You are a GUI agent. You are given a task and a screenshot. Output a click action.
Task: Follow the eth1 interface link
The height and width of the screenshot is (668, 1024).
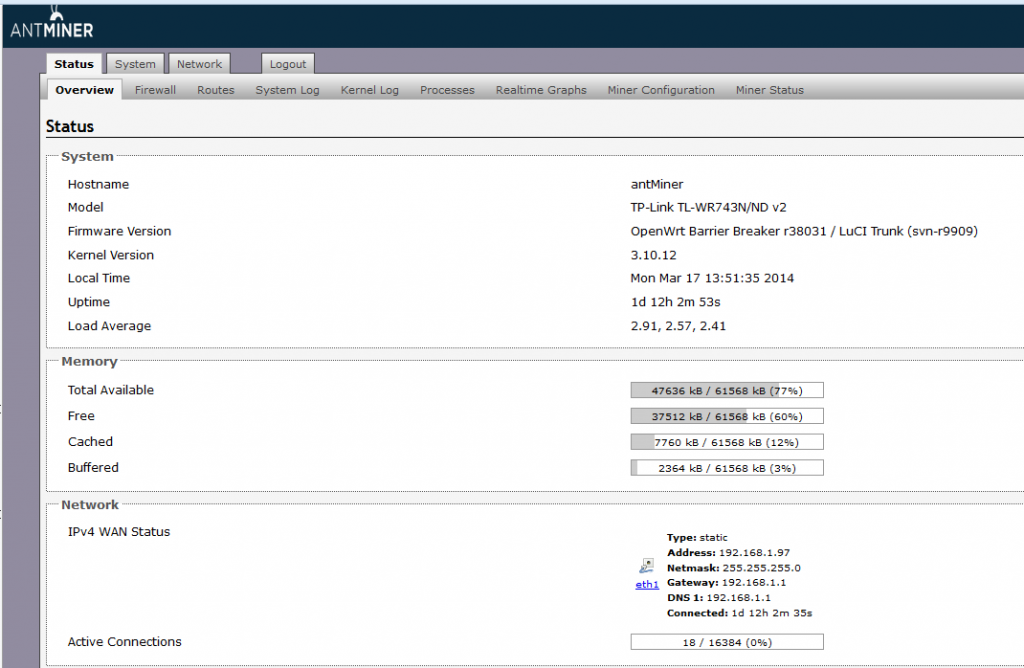[647, 584]
